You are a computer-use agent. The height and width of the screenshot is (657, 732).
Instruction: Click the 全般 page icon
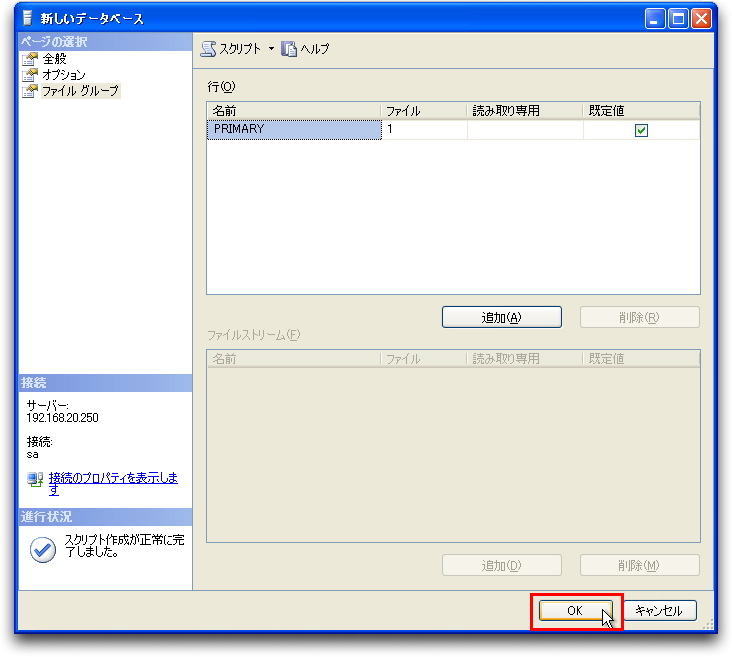tap(30, 59)
